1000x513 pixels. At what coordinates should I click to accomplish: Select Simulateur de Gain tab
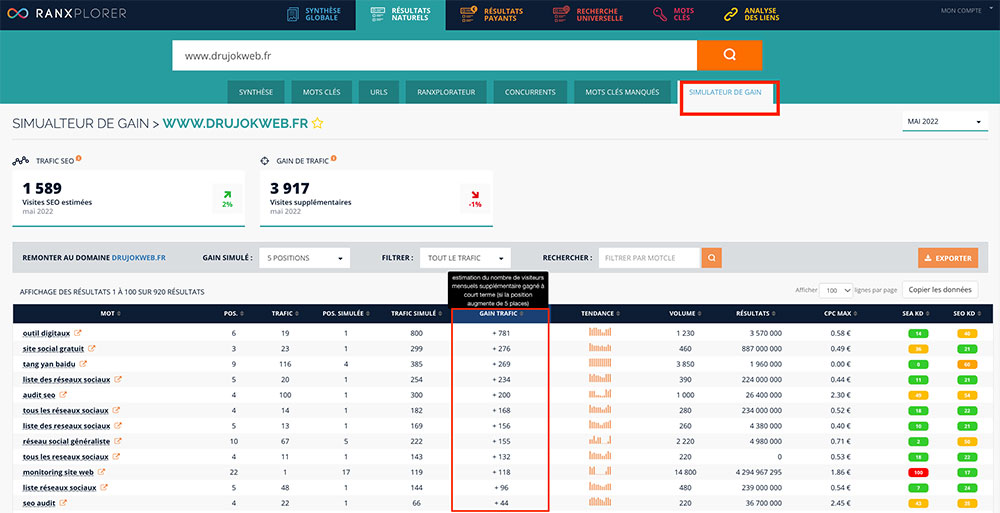(727, 92)
